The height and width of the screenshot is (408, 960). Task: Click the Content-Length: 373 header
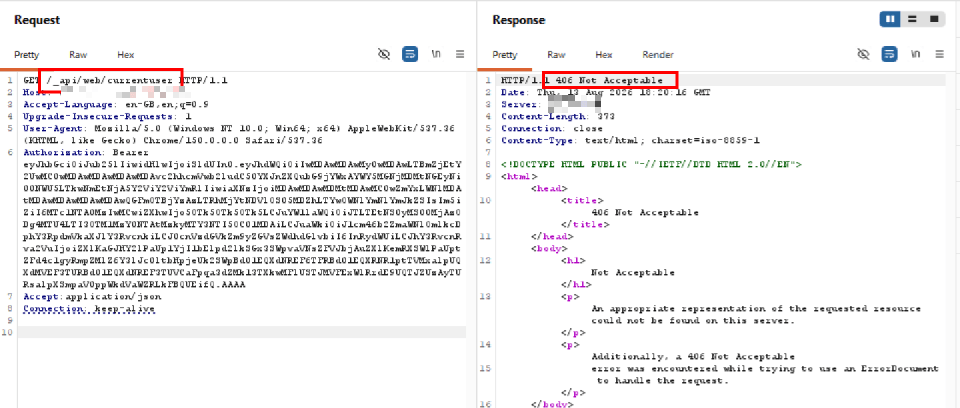point(558,116)
